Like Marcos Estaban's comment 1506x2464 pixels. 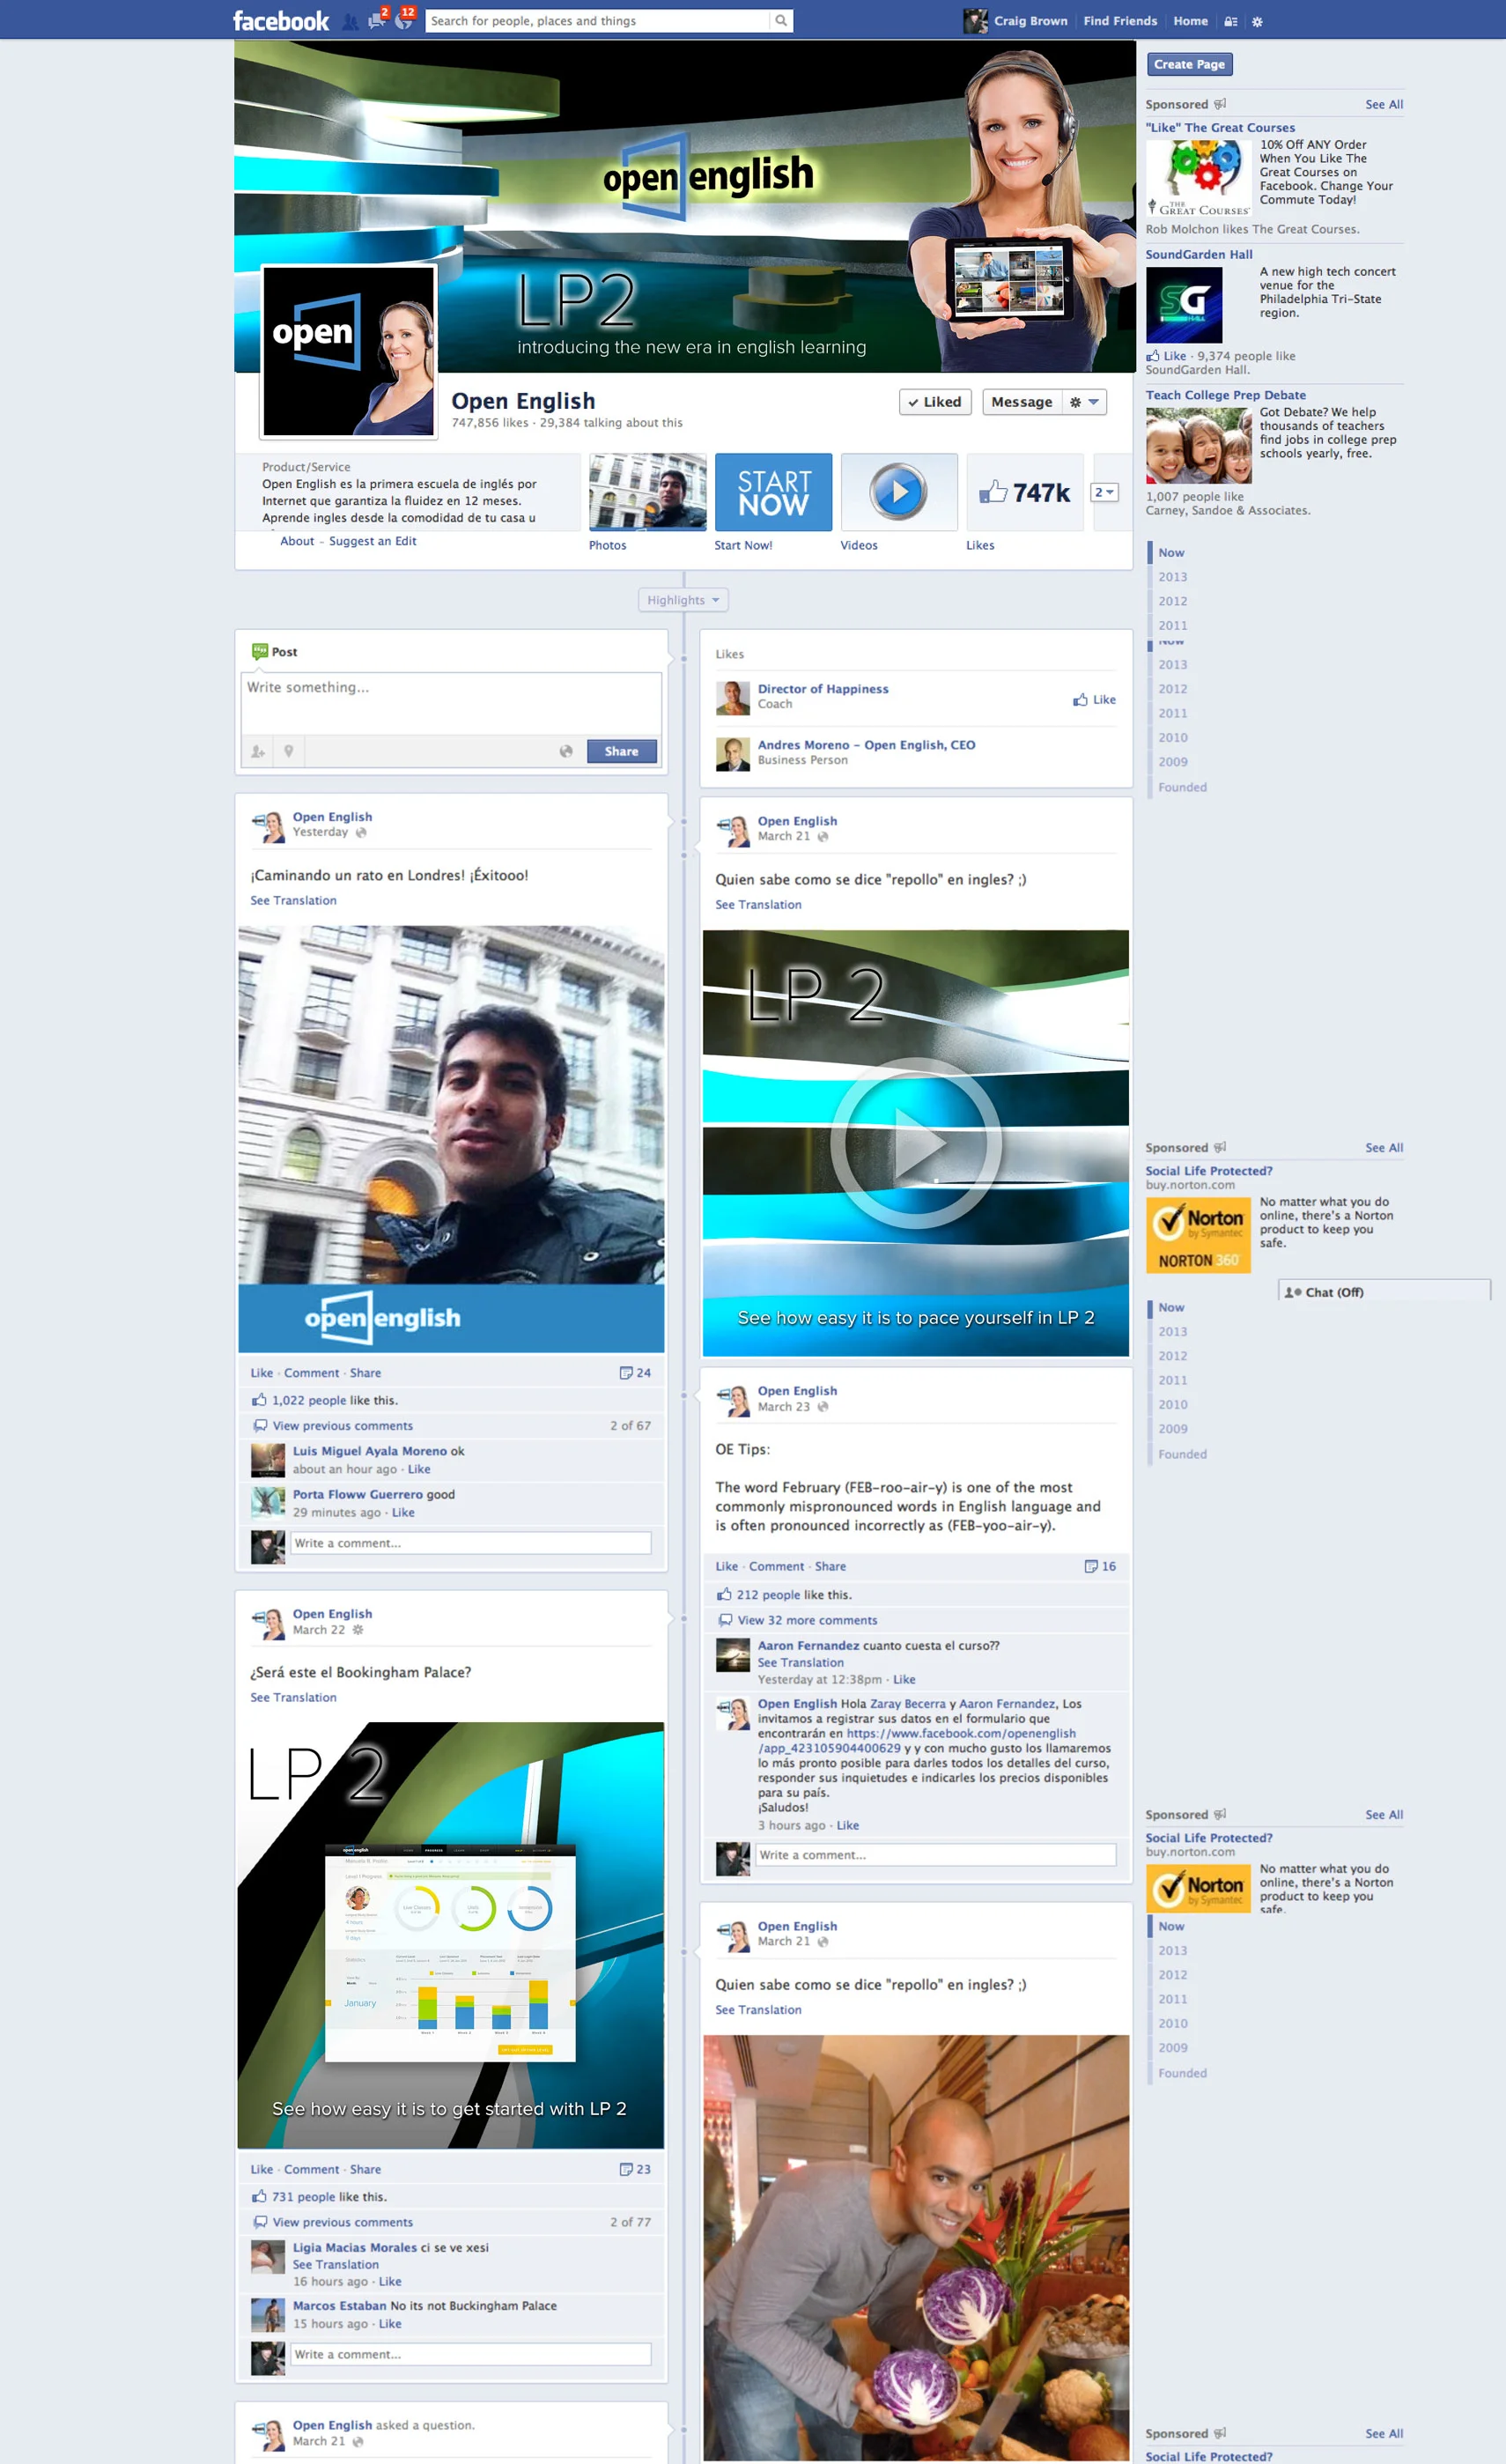[390, 2324]
